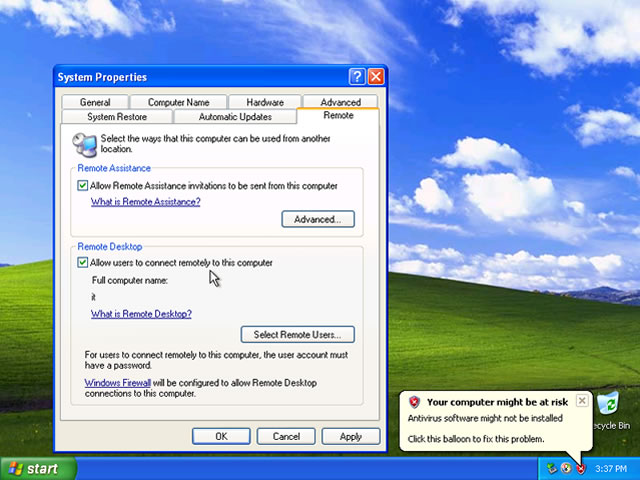Open What is Remote Assistance link
The image size is (640, 480).
[x=145, y=202]
